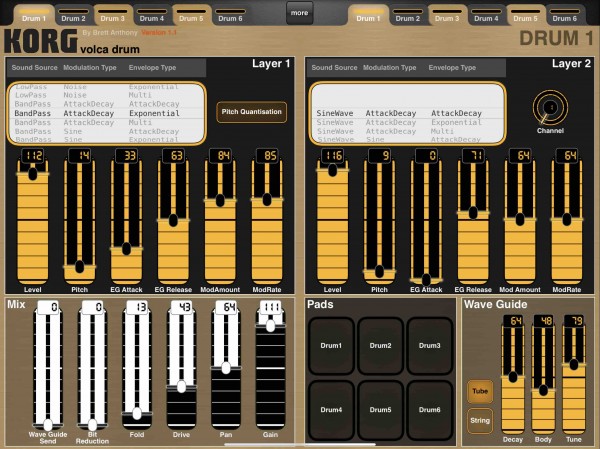Click the Layer 1 ModRate slider handle

coord(267,199)
